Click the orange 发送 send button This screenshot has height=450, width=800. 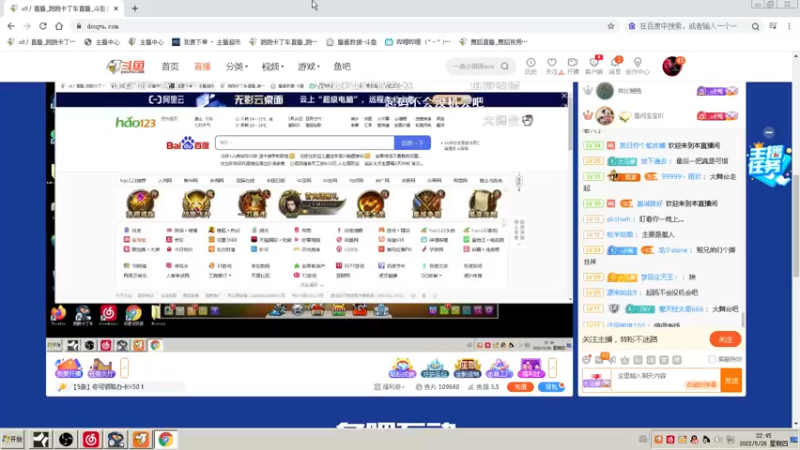(731, 380)
